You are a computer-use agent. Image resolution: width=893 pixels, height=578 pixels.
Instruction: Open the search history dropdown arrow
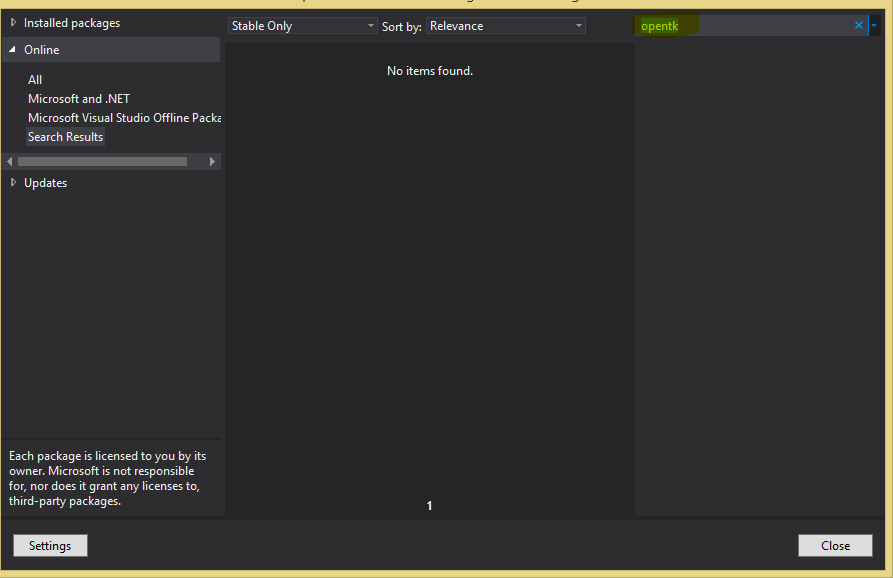[874, 25]
